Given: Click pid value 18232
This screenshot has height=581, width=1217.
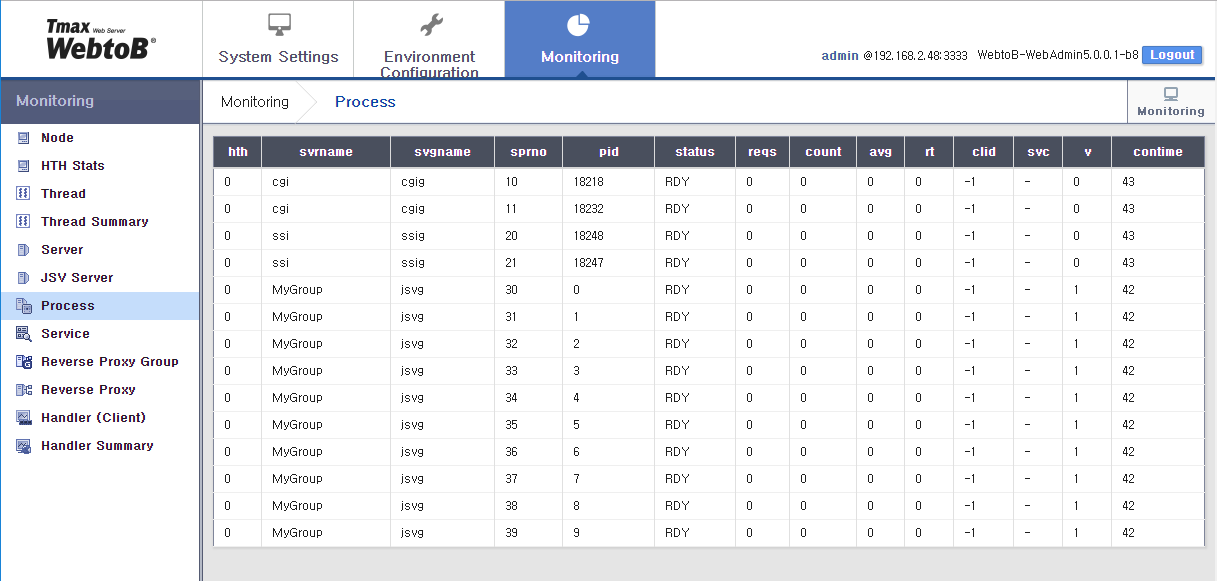Looking at the screenshot, I should 589,209.
